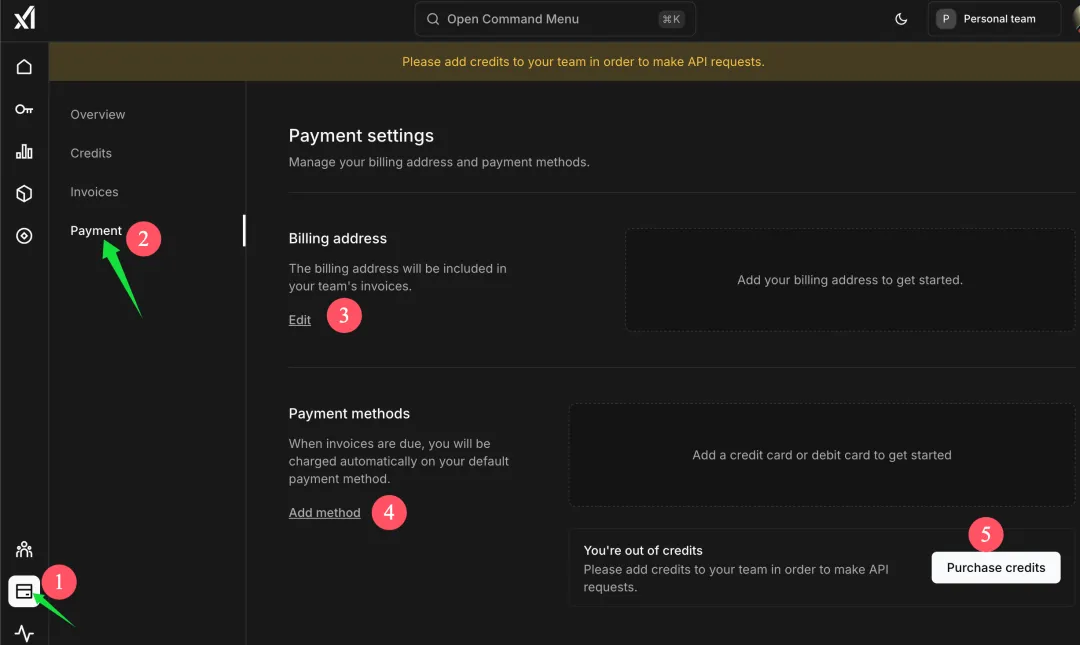Click the 'Add a credit card' placeholder box
The width and height of the screenshot is (1080, 645).
tap(822, 455)
